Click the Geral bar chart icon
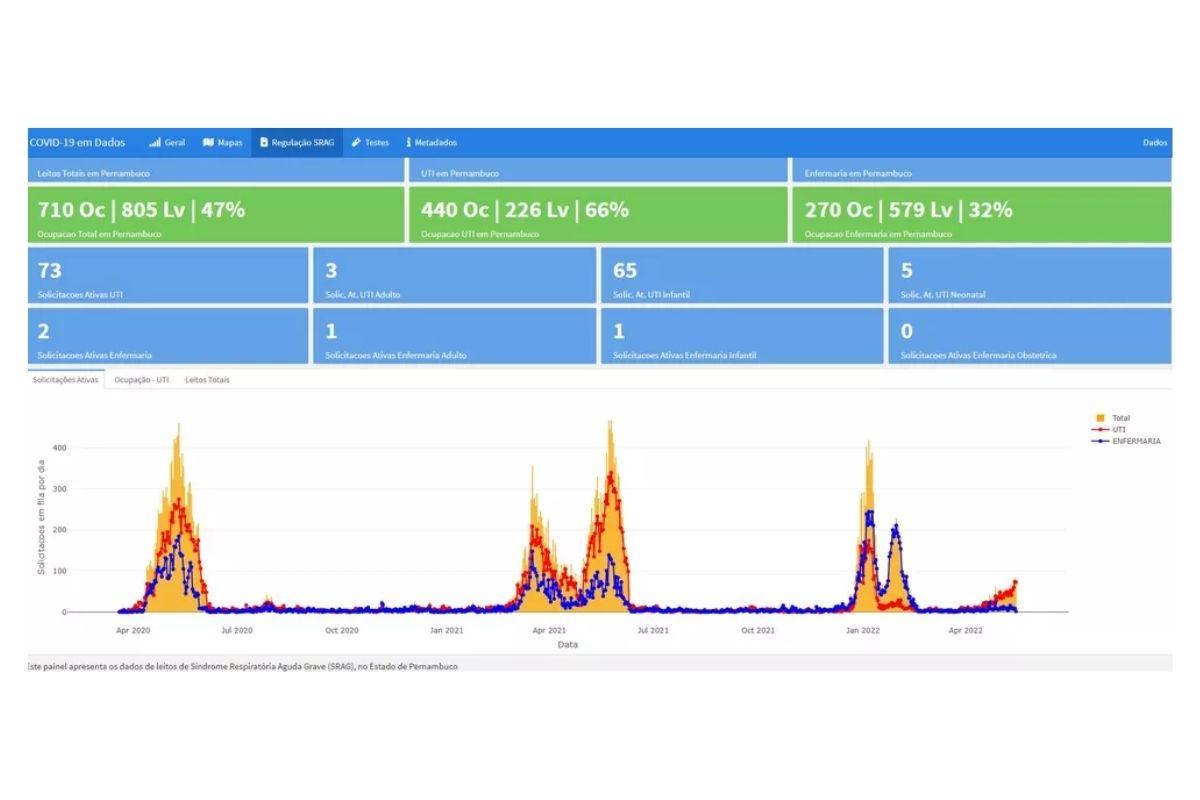Image resolution: width=1200 pixels, height=800 pixels. (155, 143)
